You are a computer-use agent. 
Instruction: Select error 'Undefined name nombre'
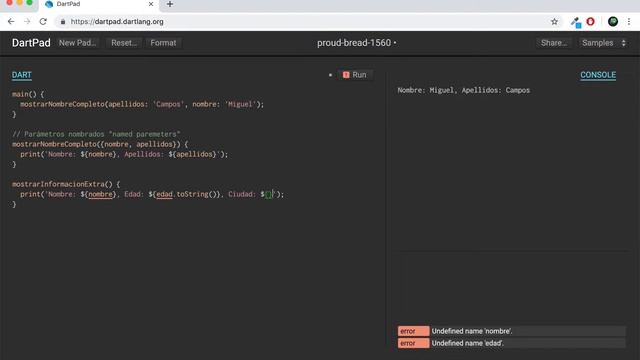point(512,331)
